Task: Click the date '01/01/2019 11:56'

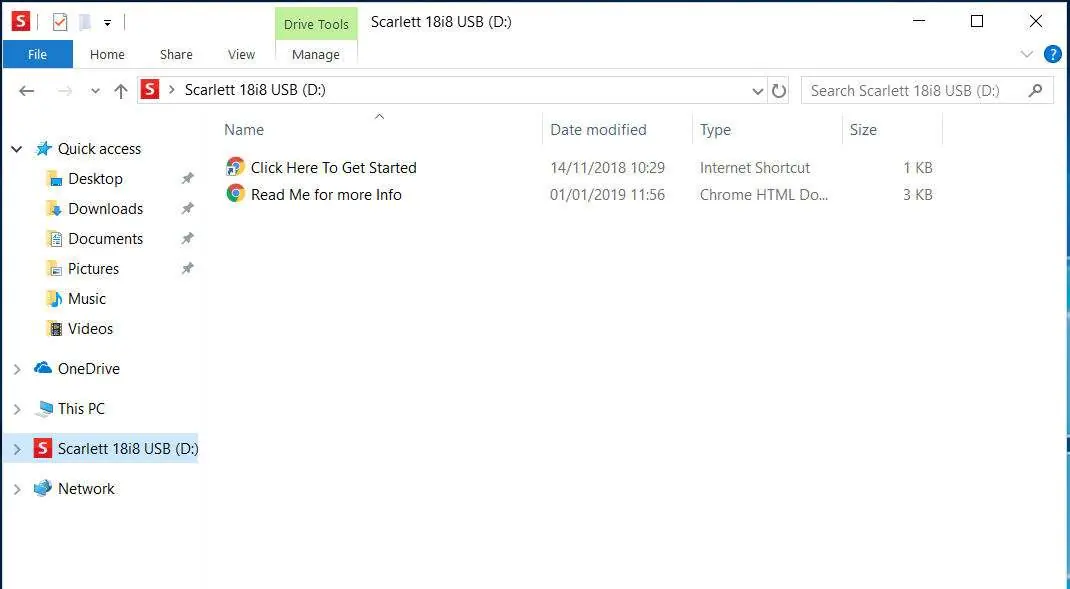Action: click(607, 195)
